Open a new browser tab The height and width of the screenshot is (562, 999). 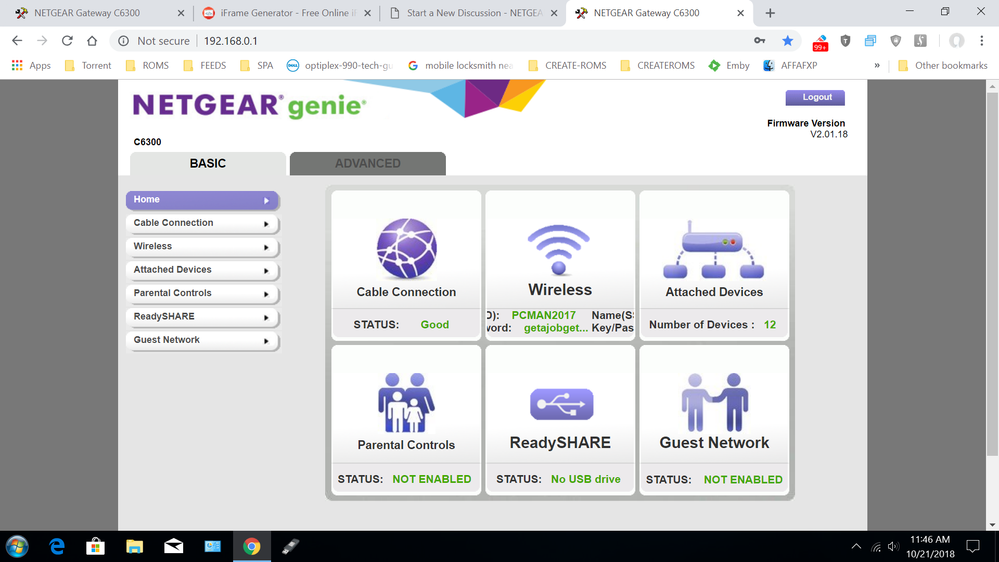(770, 13)
